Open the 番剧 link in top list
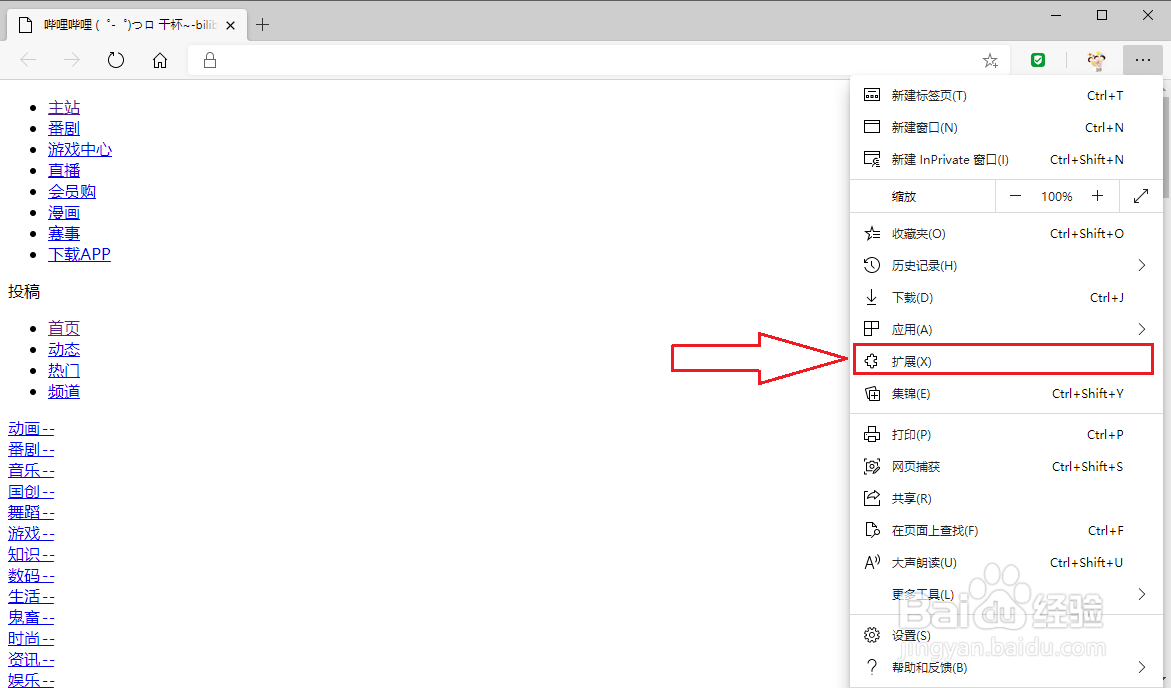This screenshot has width=1171, height=688. tap(64, 128)
